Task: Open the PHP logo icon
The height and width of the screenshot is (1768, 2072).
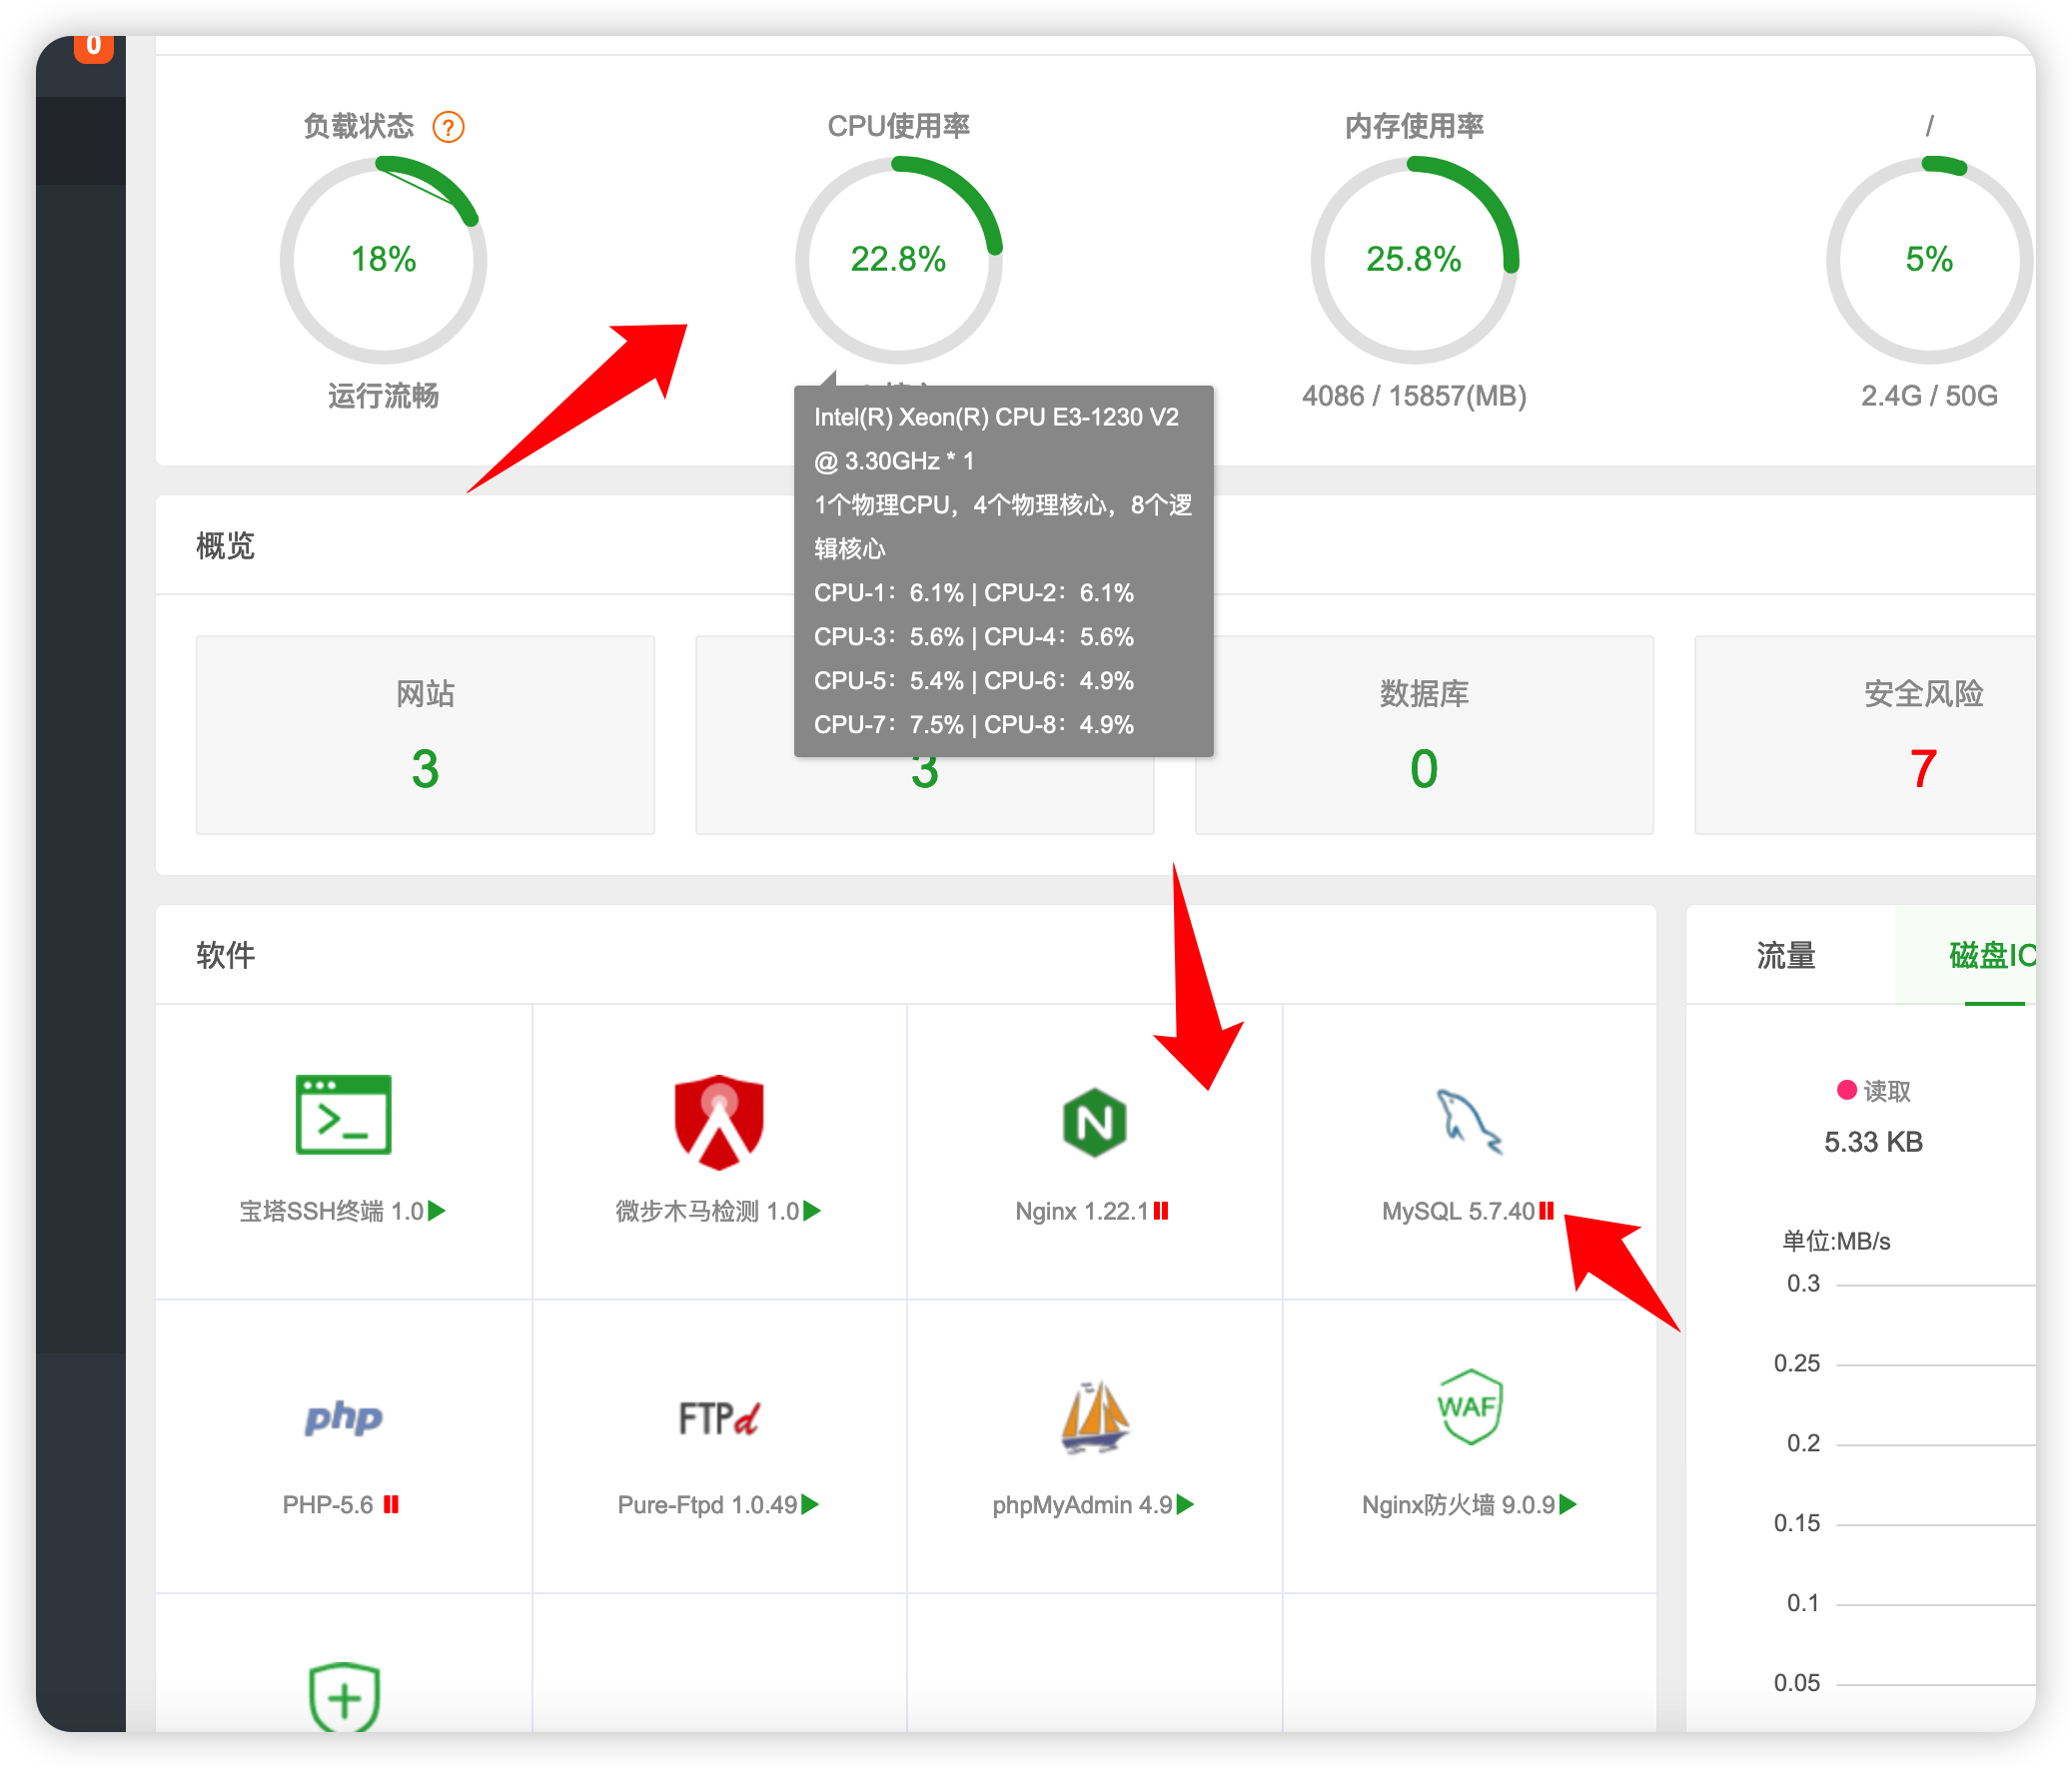Action: coord(343,1417)
